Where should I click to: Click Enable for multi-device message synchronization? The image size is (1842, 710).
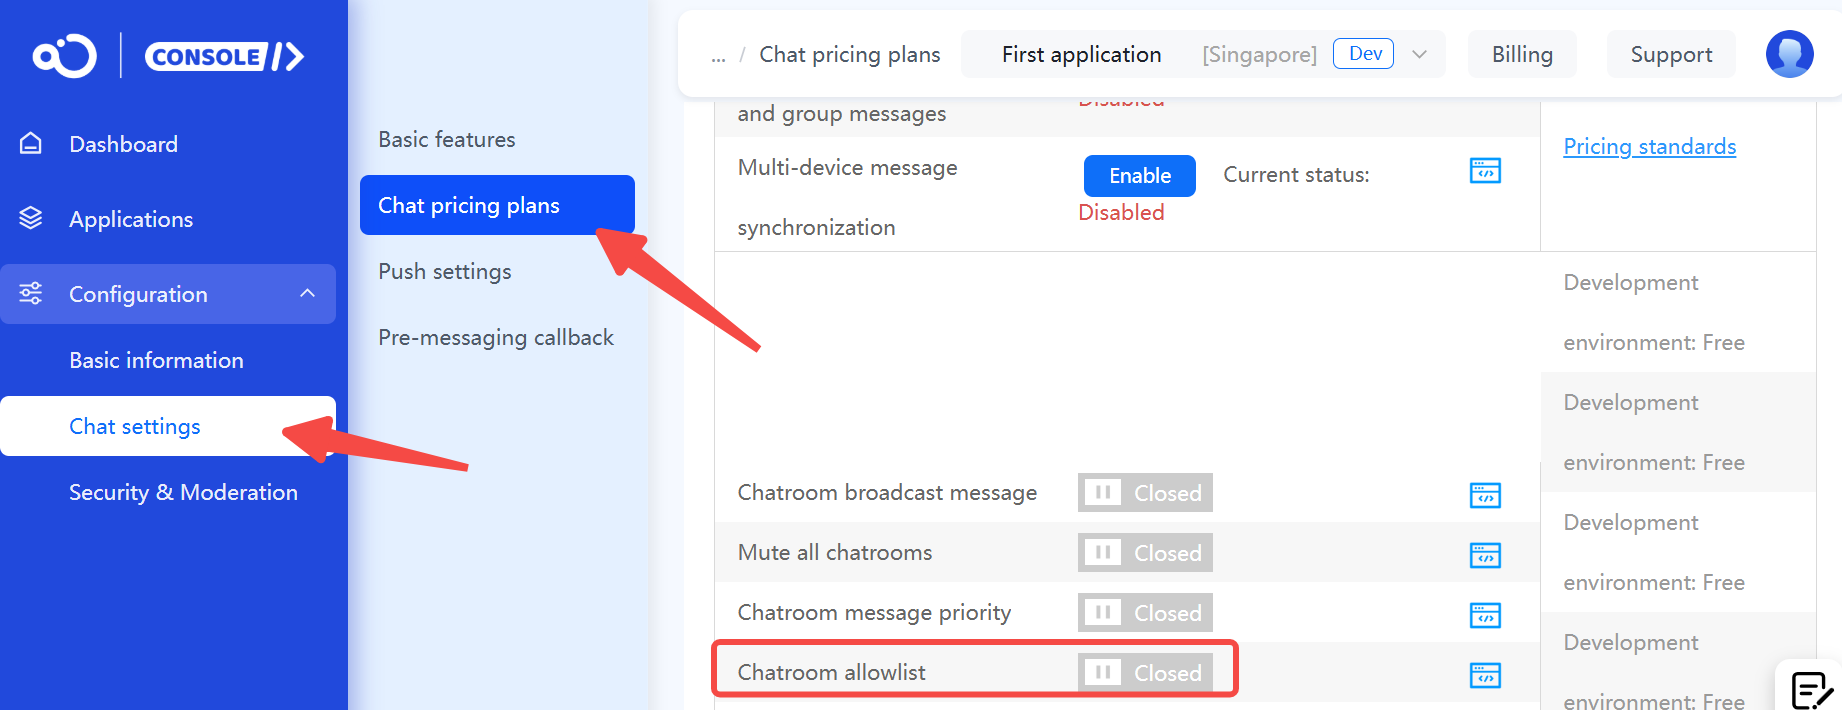click(1140, 175)
